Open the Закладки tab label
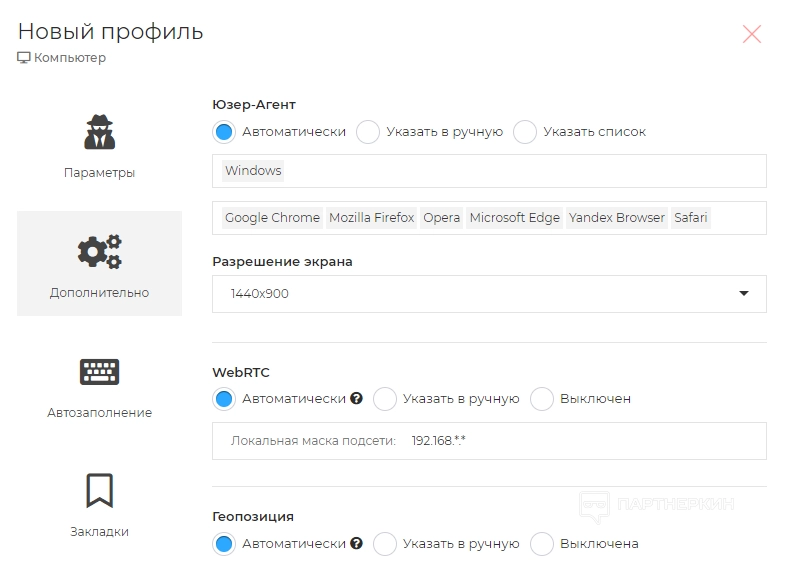This screenshot has height=576, width=785. [99, 532]
